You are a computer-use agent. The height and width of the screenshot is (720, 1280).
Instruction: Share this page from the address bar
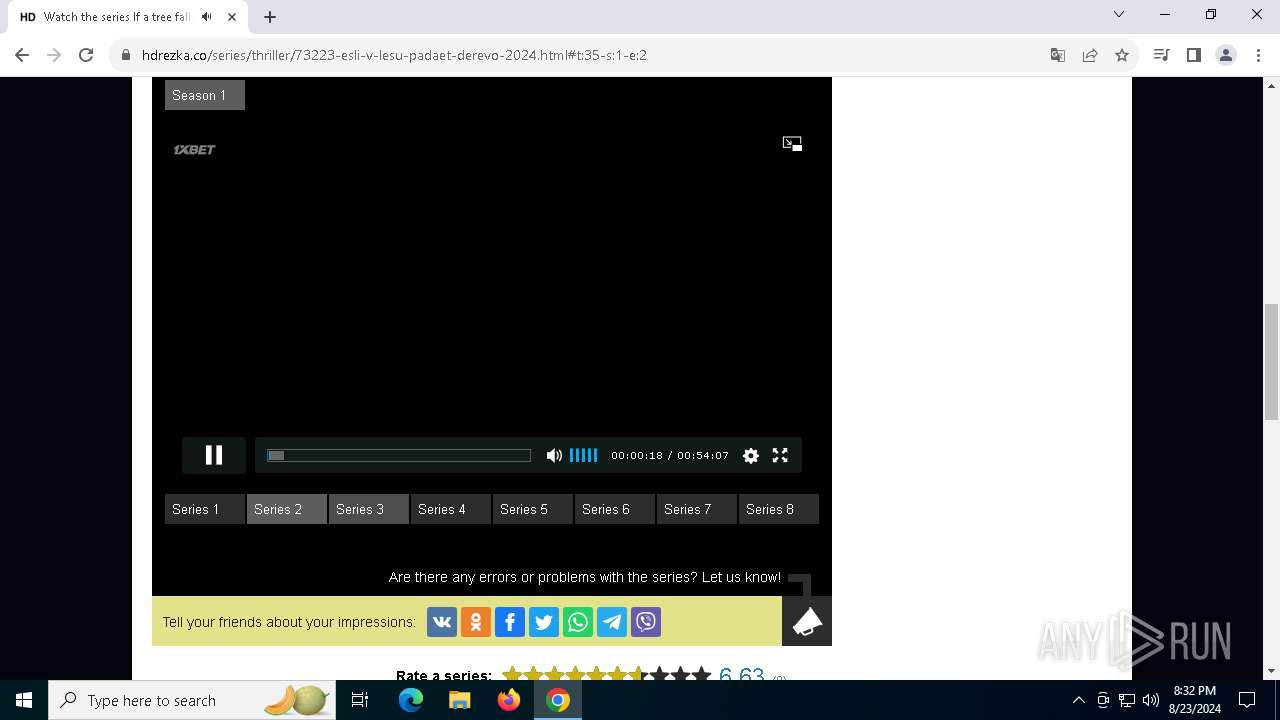[1090, 55]
